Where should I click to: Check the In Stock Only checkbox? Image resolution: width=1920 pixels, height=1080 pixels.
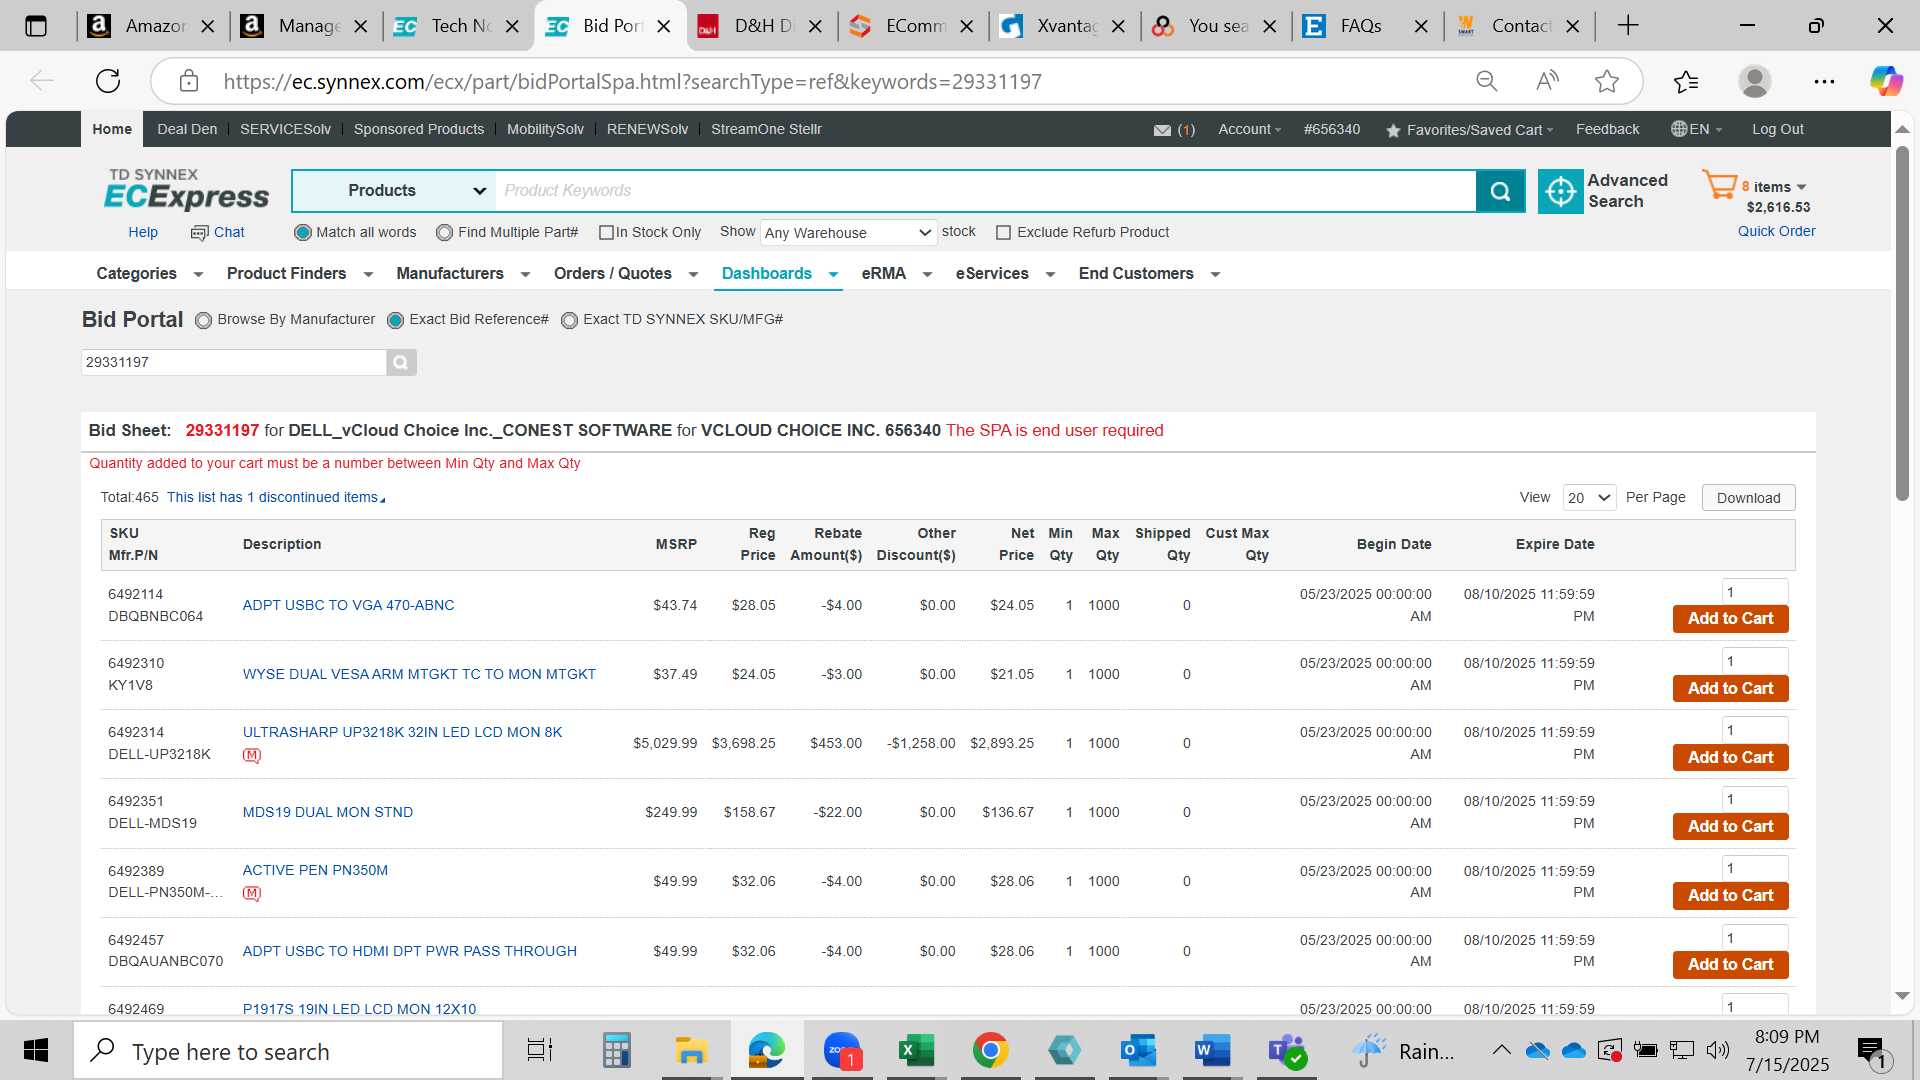606,233
